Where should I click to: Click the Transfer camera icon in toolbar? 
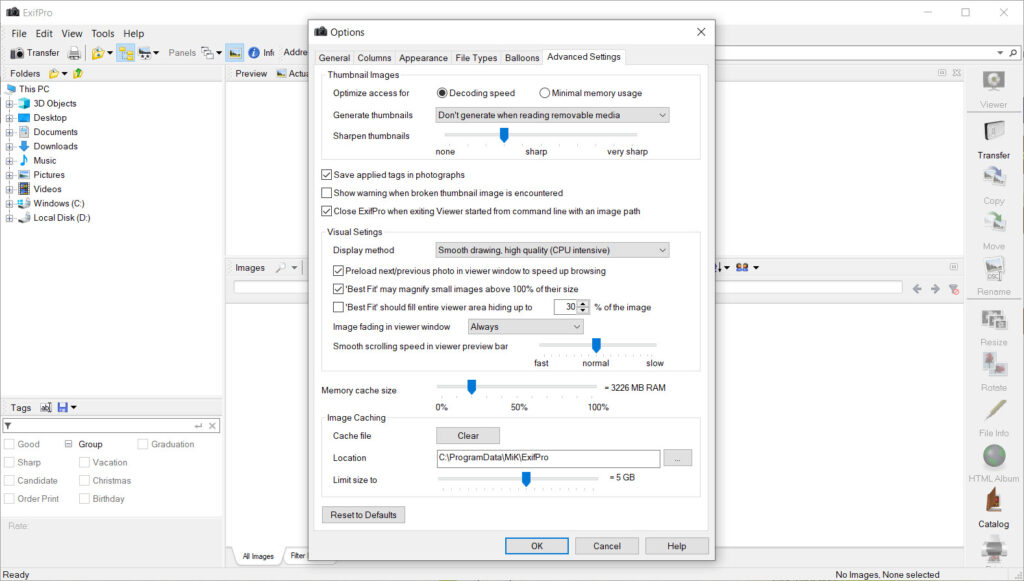(18, 53)
